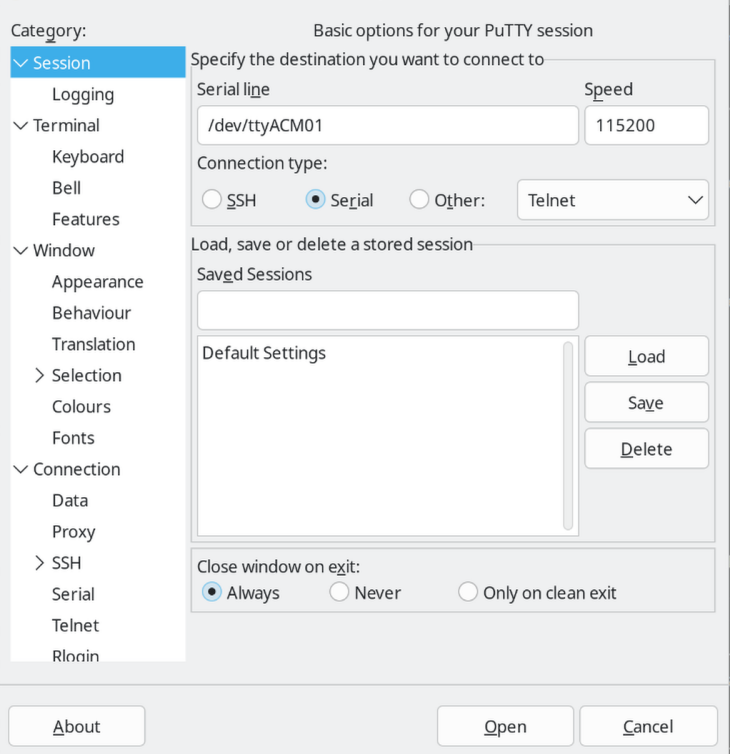Expand the SSH category tree node
The width and height of the screenshot is (730, 754).
40,563
